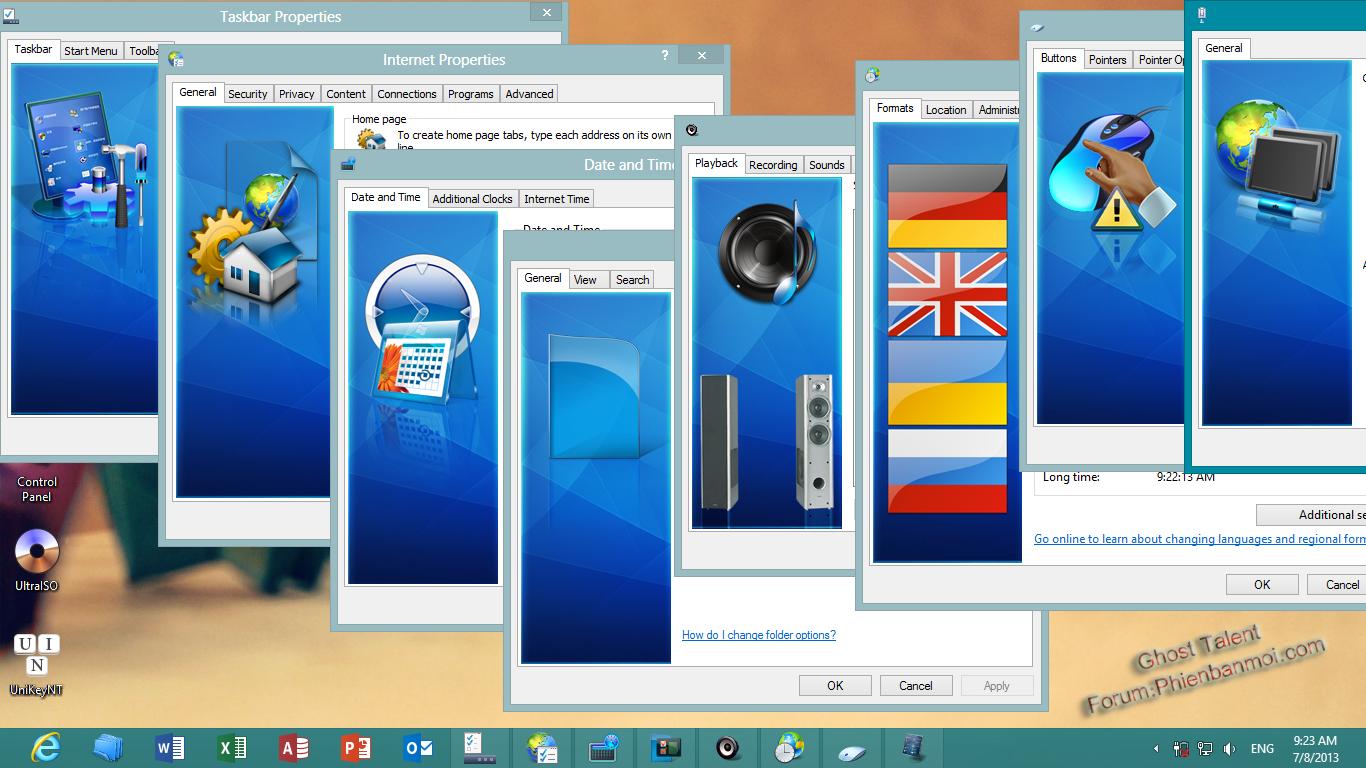Click 'How do I change folder options?' link
The height and width of the screenshot is (768, 1366).
click(758, 635)
